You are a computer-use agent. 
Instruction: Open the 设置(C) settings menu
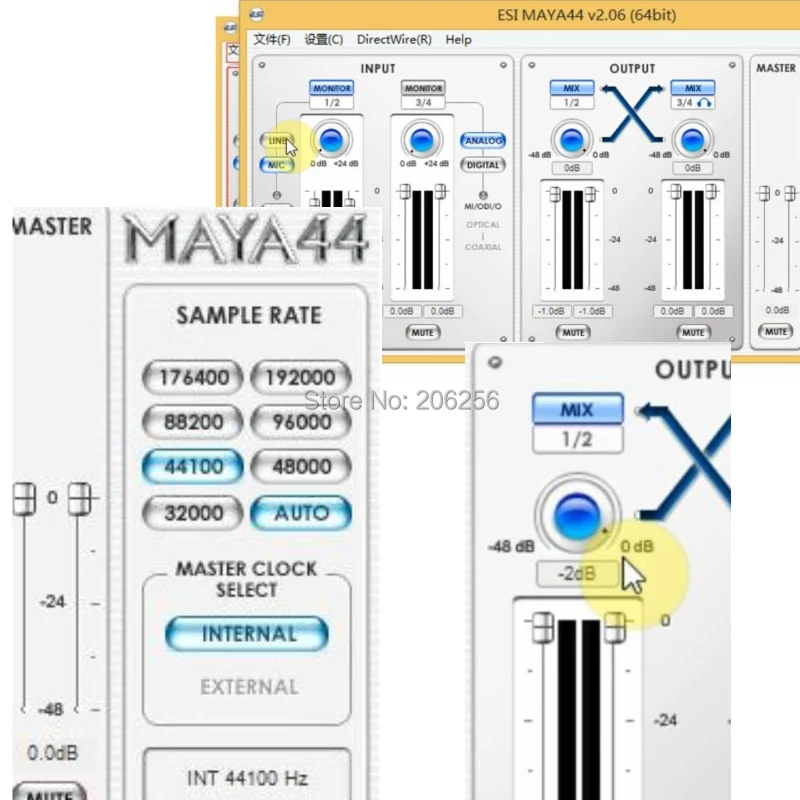[x=322, y=40]
